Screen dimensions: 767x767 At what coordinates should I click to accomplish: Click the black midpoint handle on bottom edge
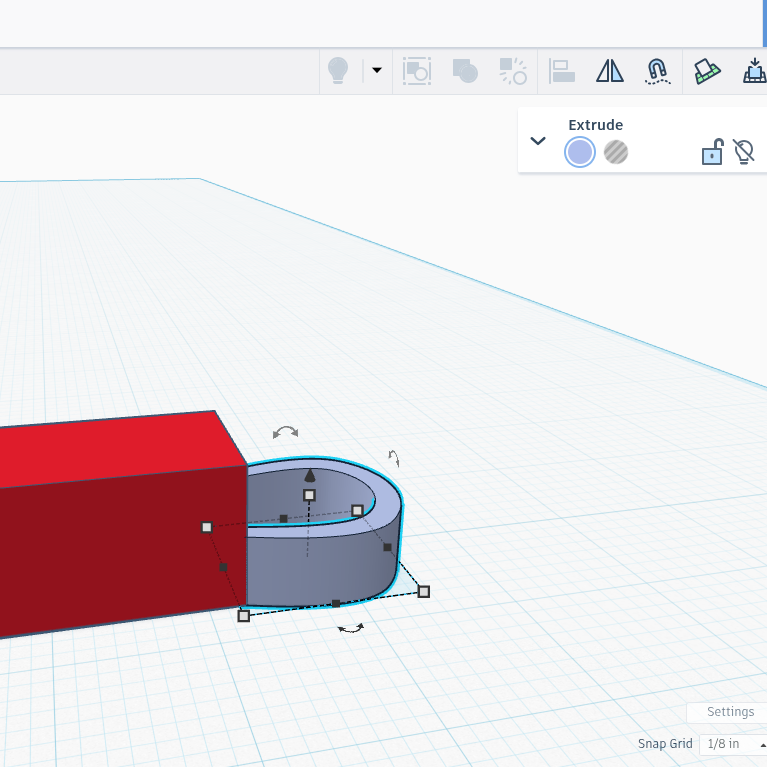[336, 604]
